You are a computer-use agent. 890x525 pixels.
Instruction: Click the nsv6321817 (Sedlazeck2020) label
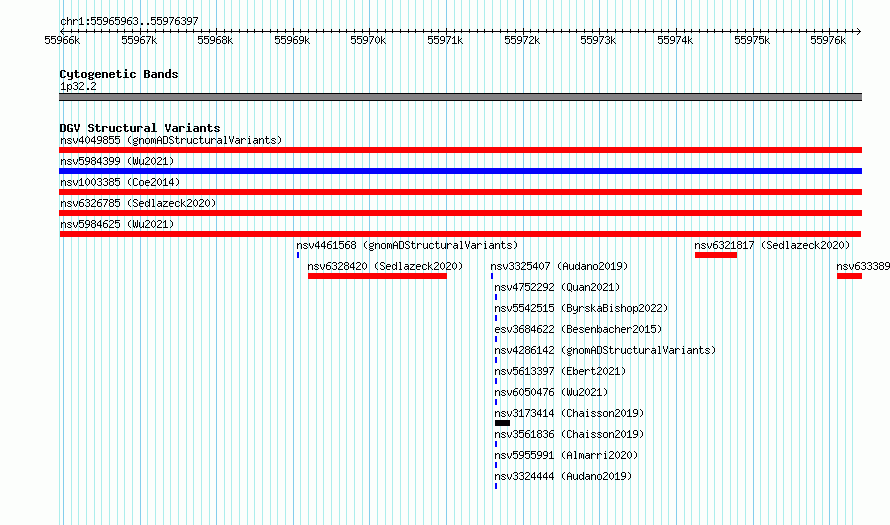[773, 245]
